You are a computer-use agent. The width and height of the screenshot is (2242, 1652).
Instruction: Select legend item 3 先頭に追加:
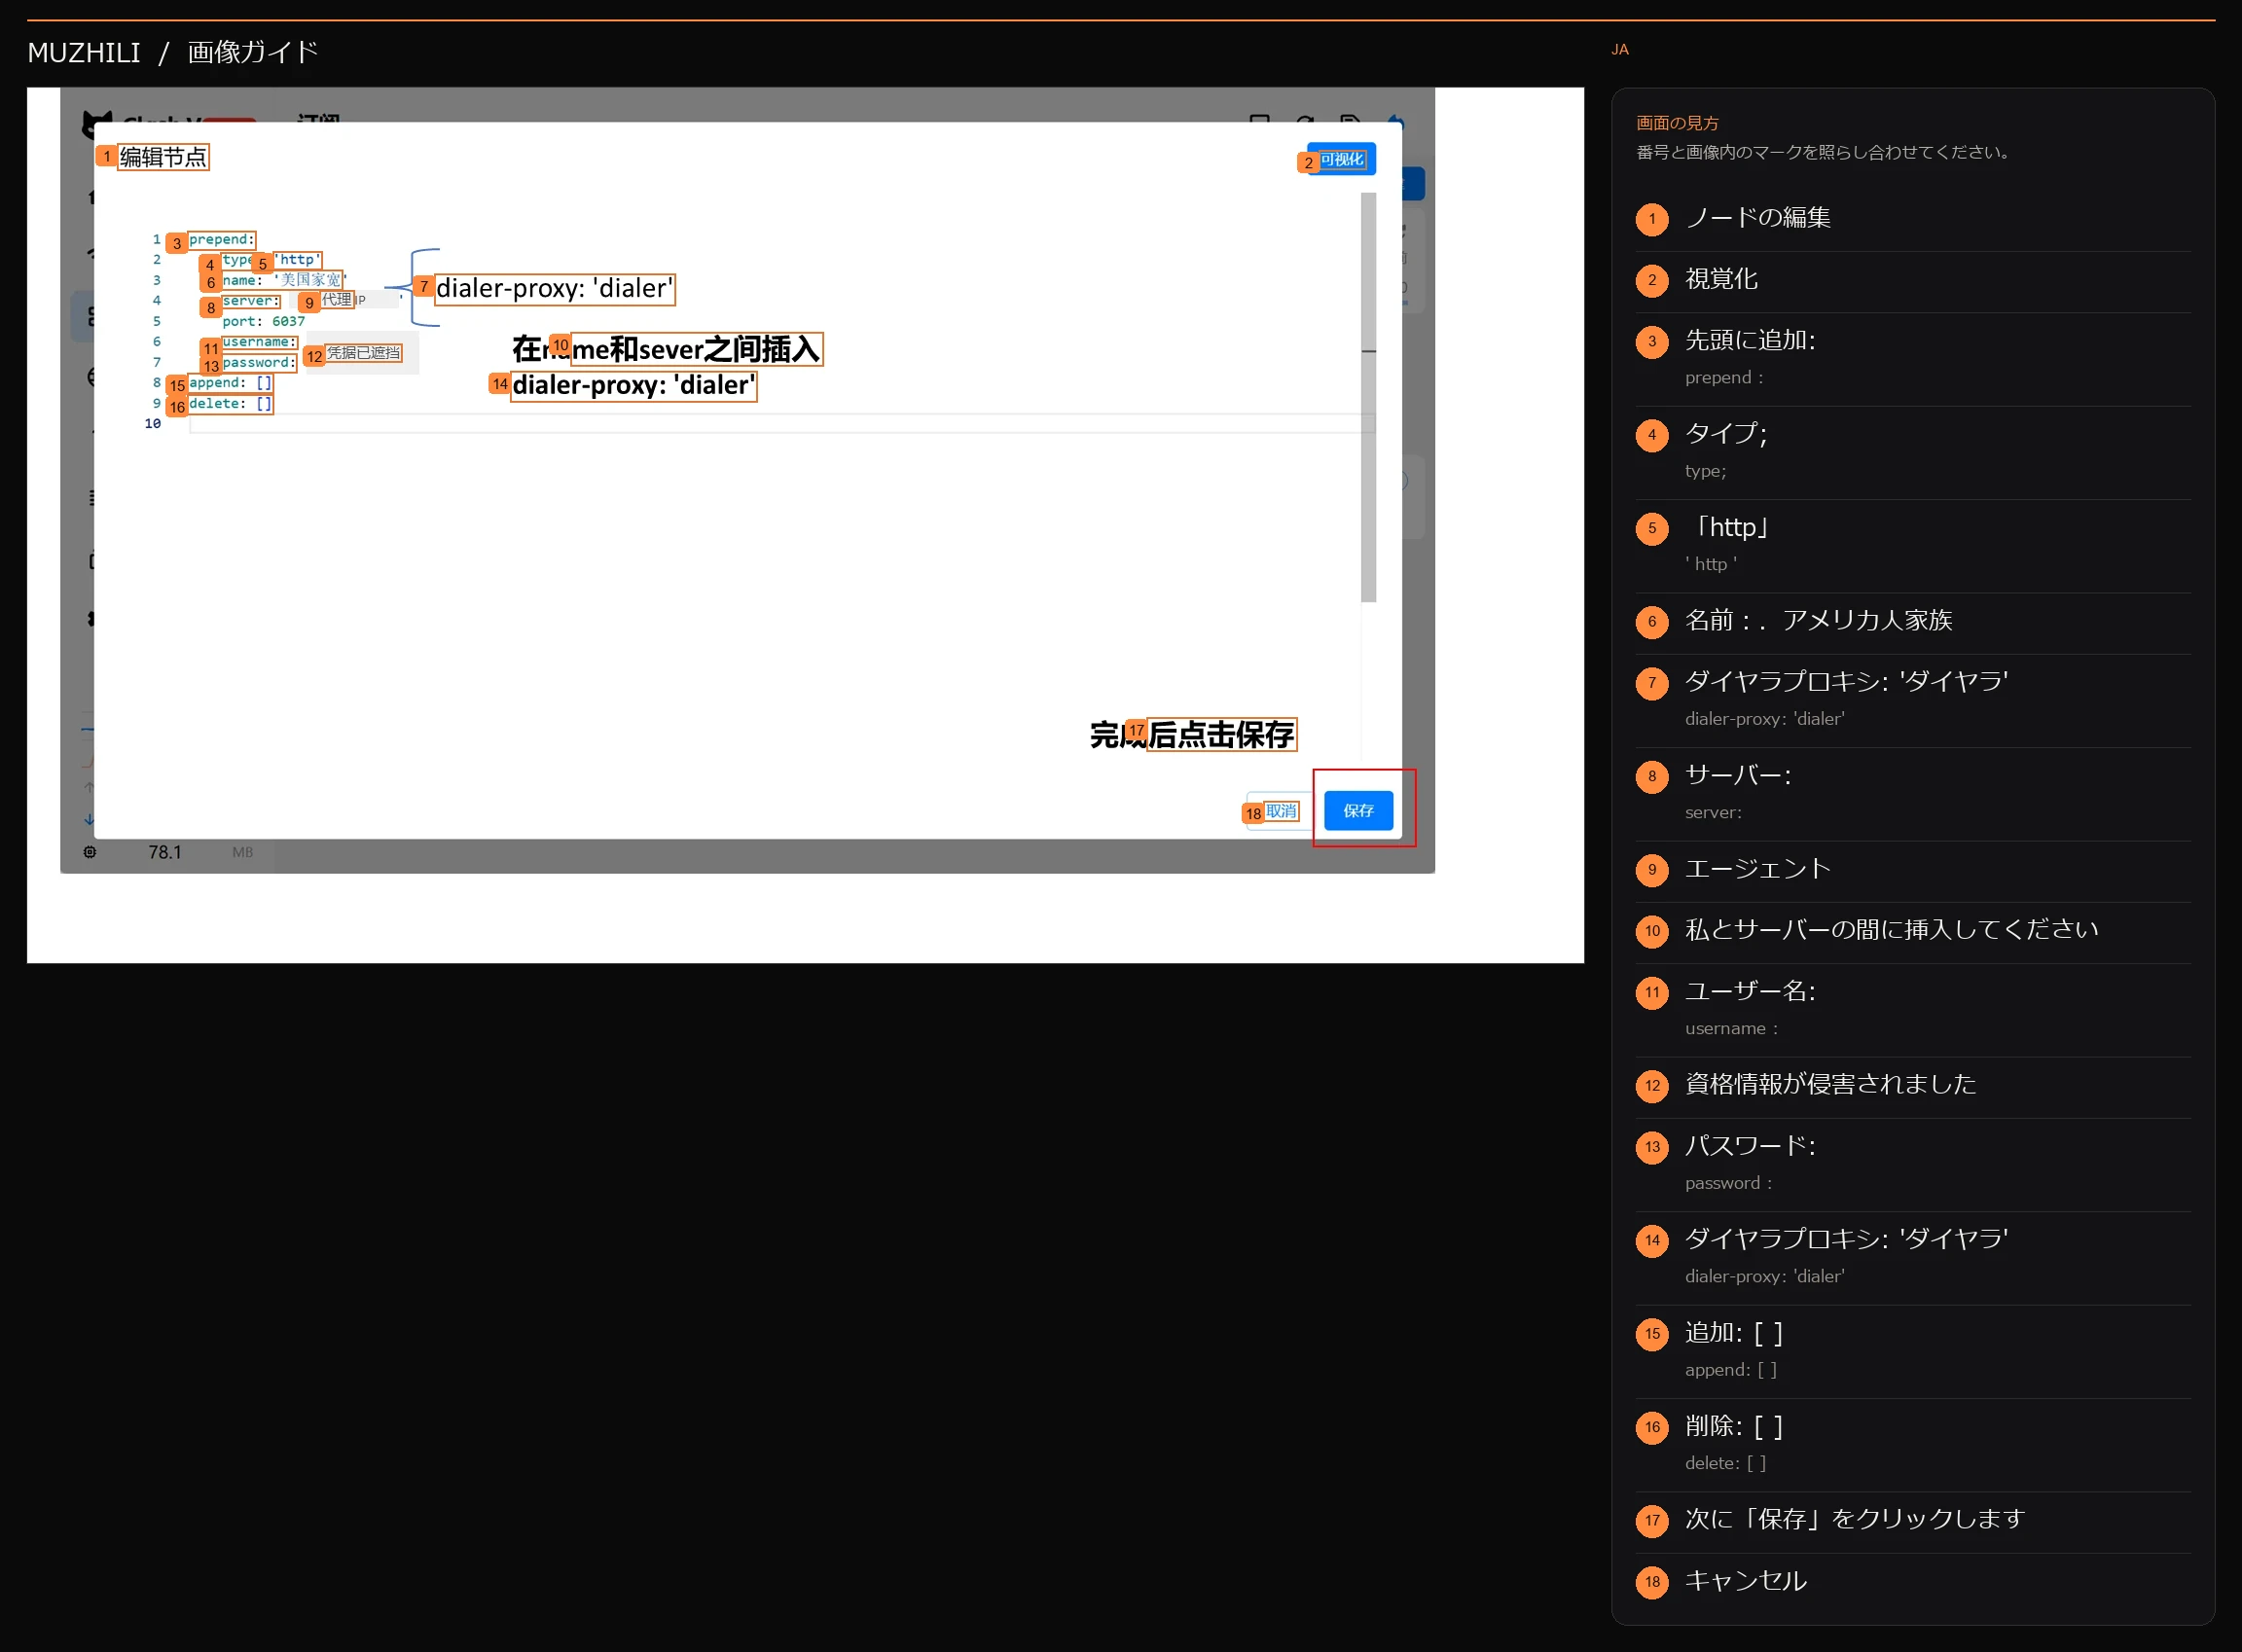pyautogui.click(x=1913, y=359)
